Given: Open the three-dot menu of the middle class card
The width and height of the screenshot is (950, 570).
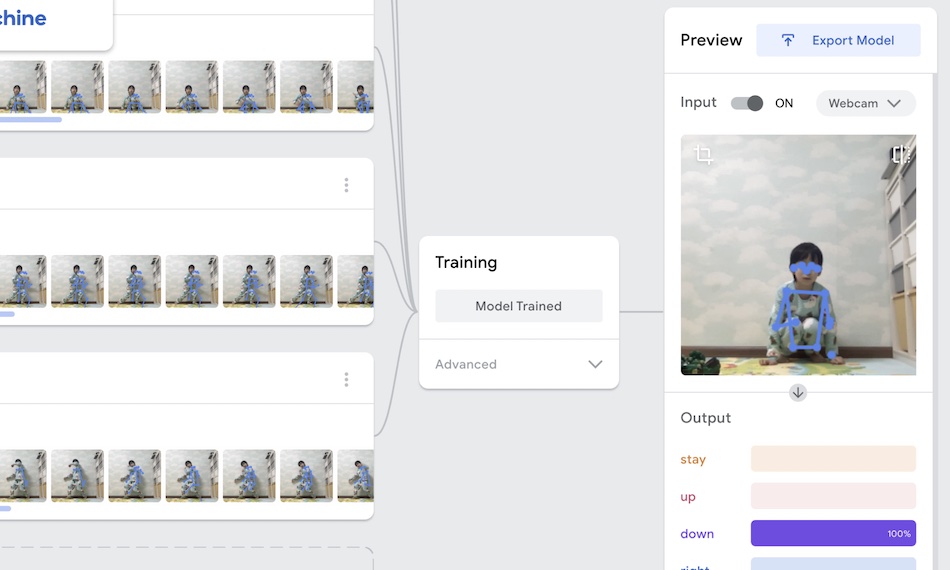Looking at the screenshot, I should coord(347,185).
